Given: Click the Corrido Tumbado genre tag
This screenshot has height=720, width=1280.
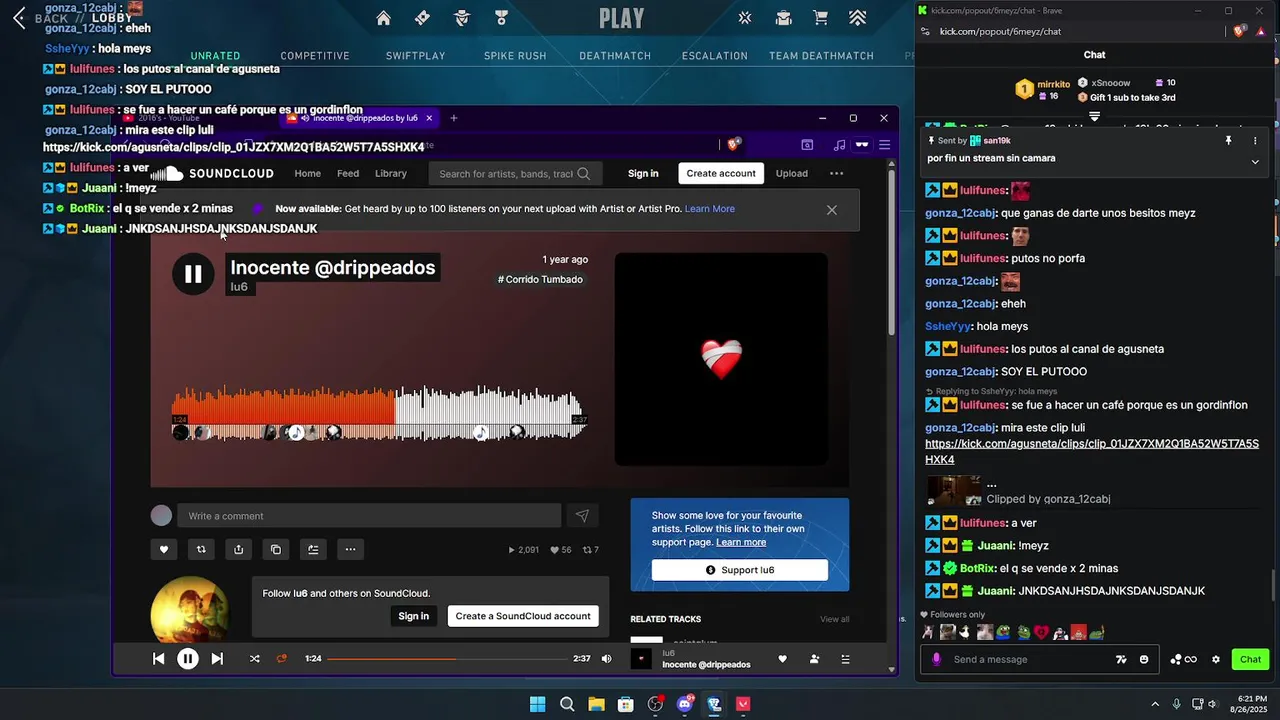Looking at the screenshot, I should [x=540, y=279].
